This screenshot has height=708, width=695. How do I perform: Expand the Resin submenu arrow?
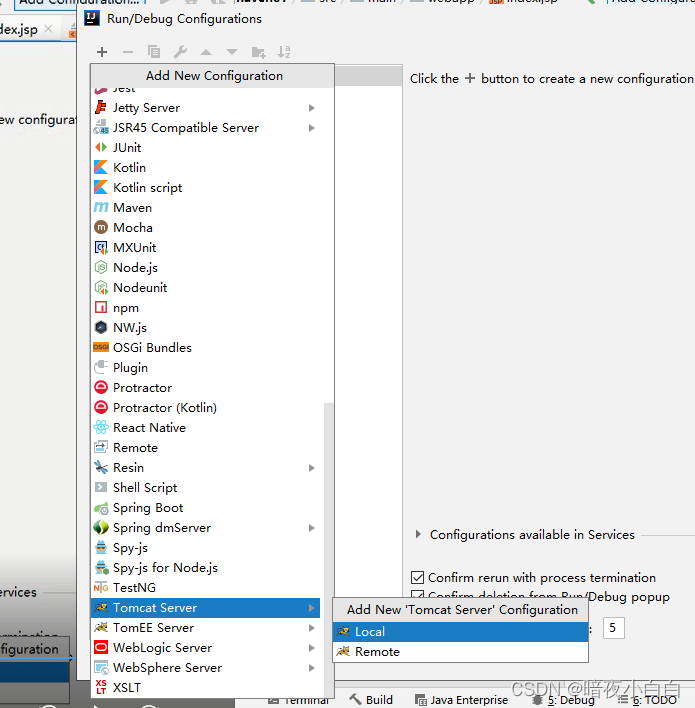pyautogui.click(x=312, y=467)
